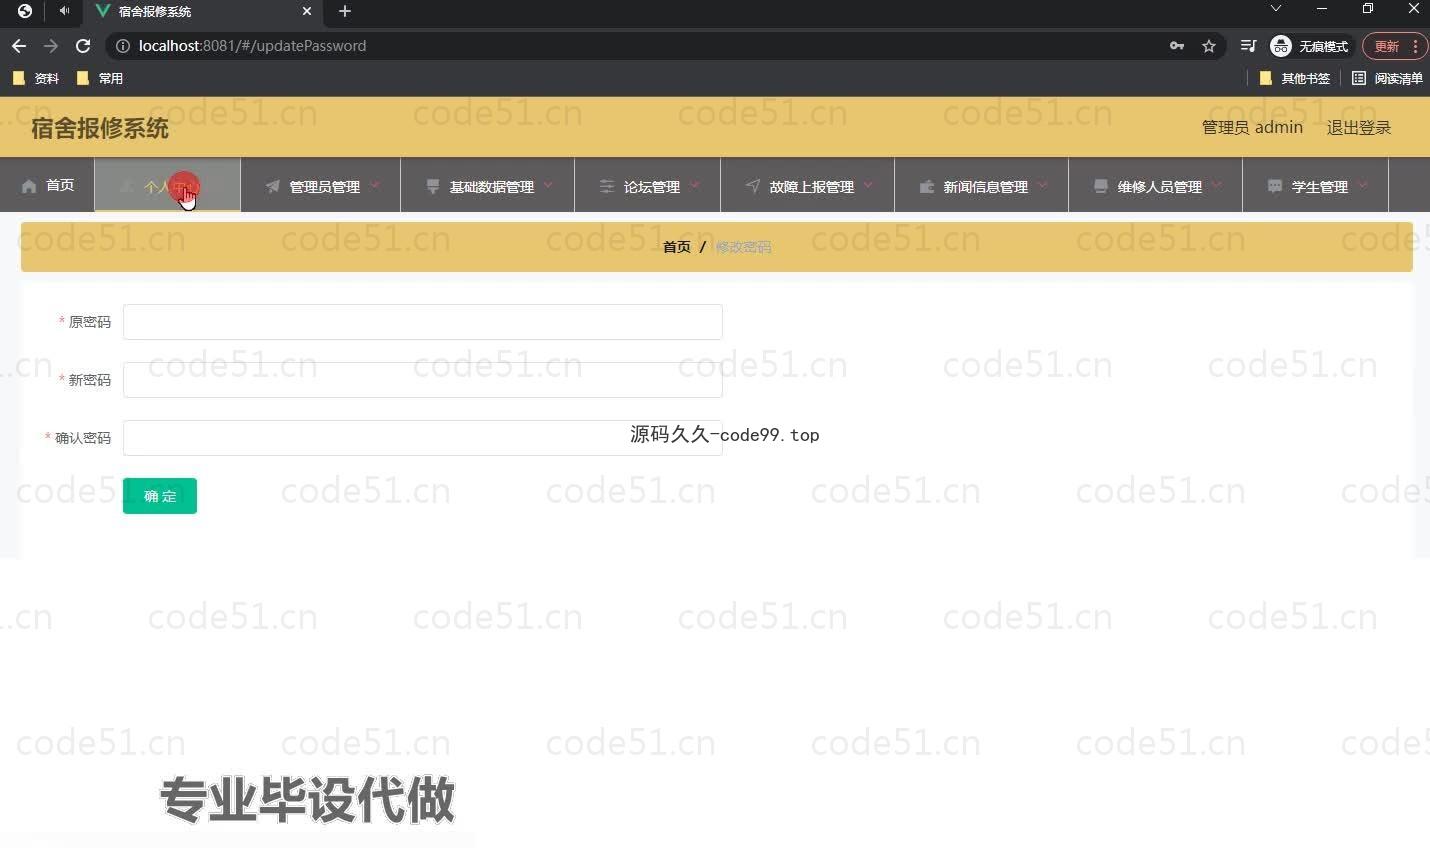The image size is (1430, 848).
Task: Expand the 学生管理 dropdown arrow
Action: click(1363, 185)
